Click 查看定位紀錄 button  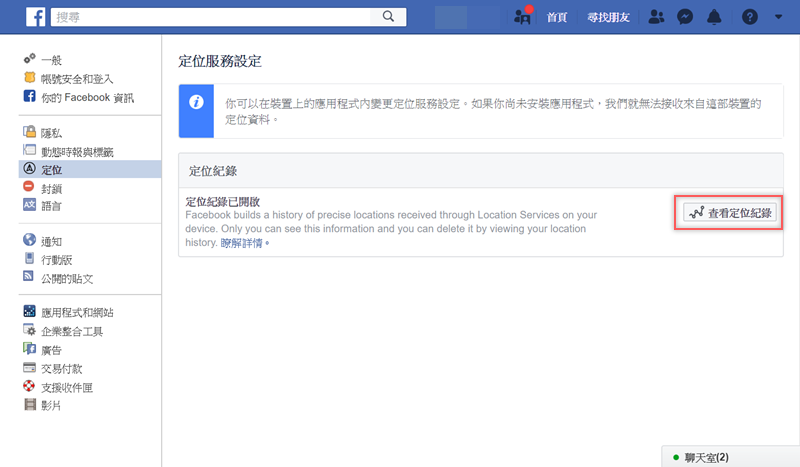click(x=730, y=213)
